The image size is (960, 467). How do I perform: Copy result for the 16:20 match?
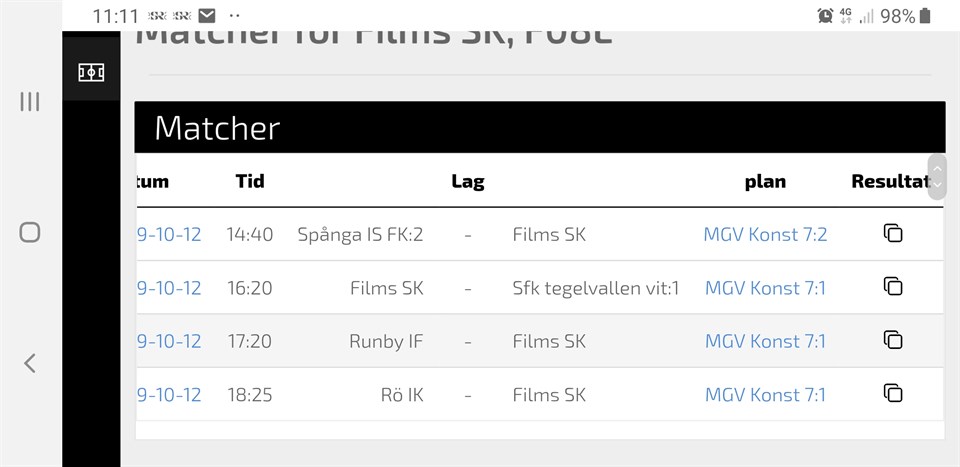[893, 286]
